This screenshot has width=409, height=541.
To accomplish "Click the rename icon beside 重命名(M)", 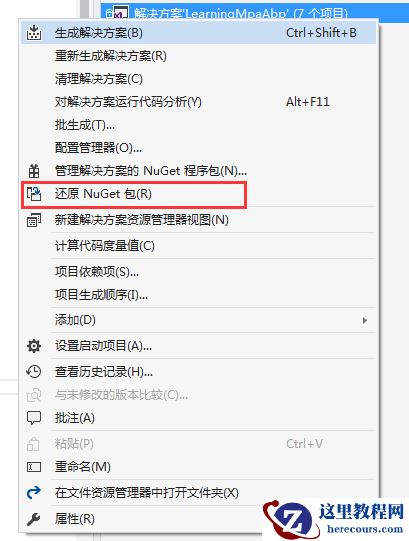I will pyautogui.click(x=34, y=467).
